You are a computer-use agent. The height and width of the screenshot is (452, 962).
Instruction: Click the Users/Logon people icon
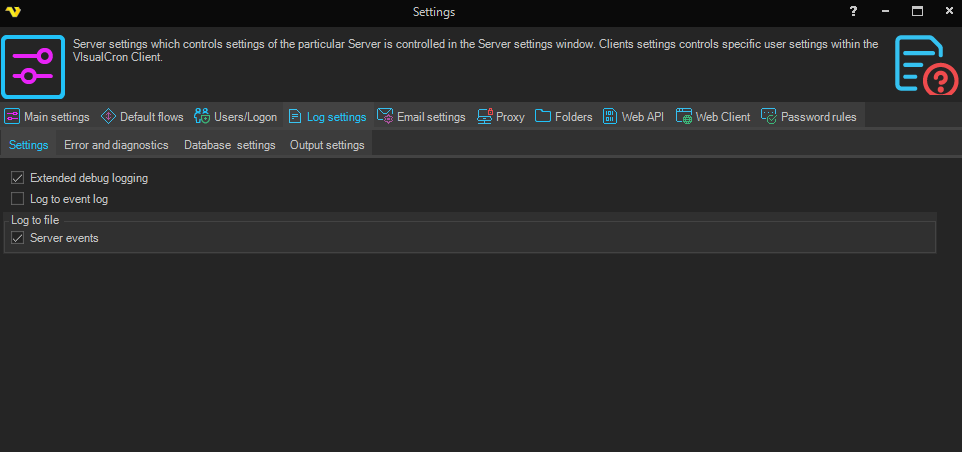coord(202,117)
